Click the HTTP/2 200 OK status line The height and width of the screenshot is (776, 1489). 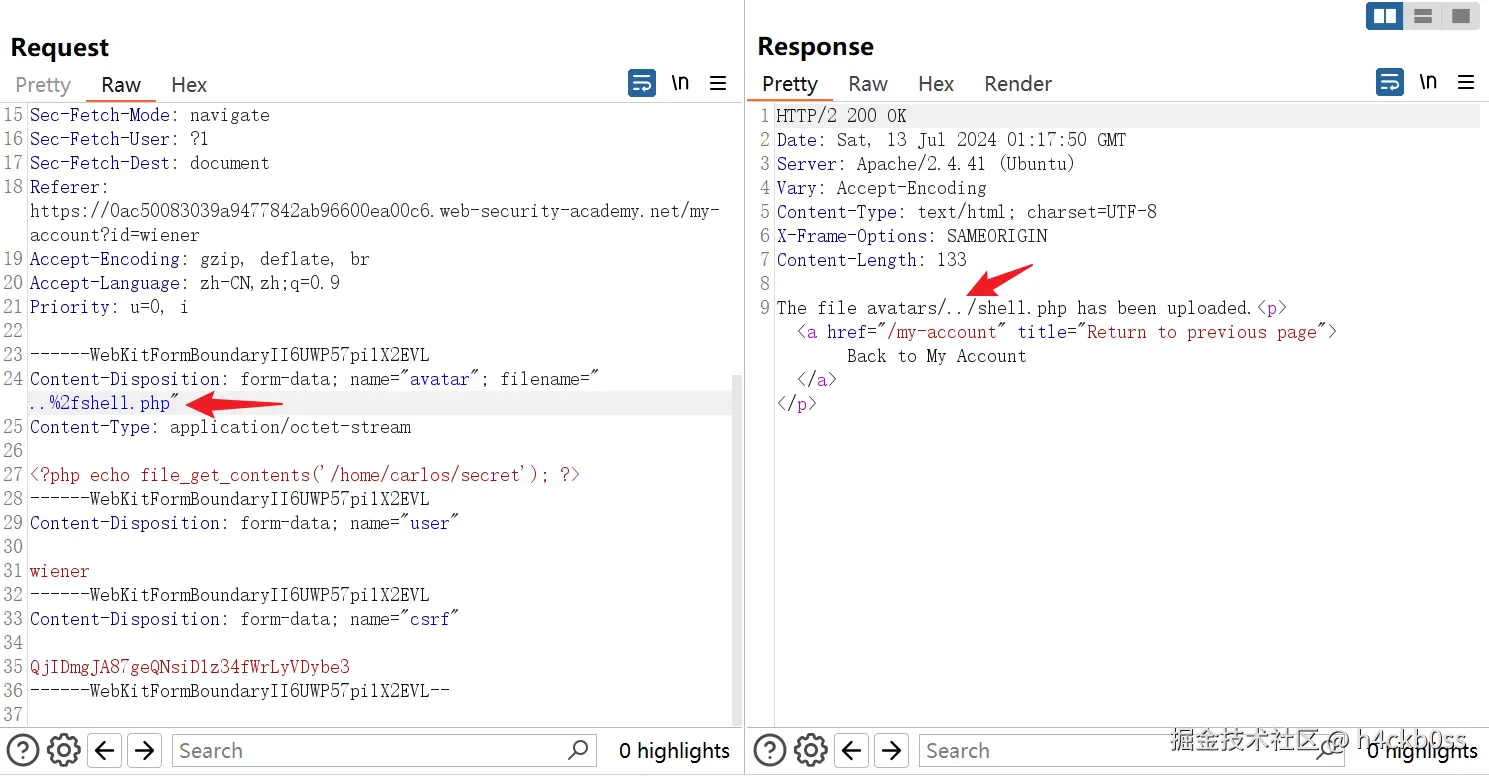pyautogui.click(x=842, y=116)
